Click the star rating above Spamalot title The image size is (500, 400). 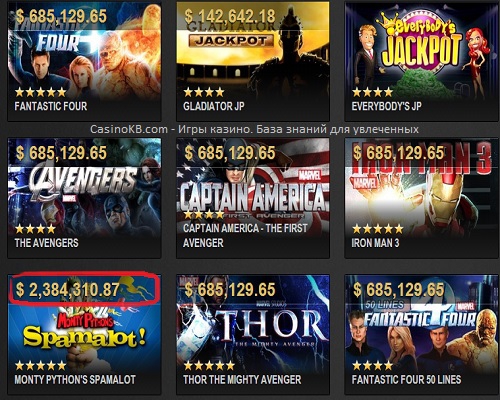pos(41,366)
